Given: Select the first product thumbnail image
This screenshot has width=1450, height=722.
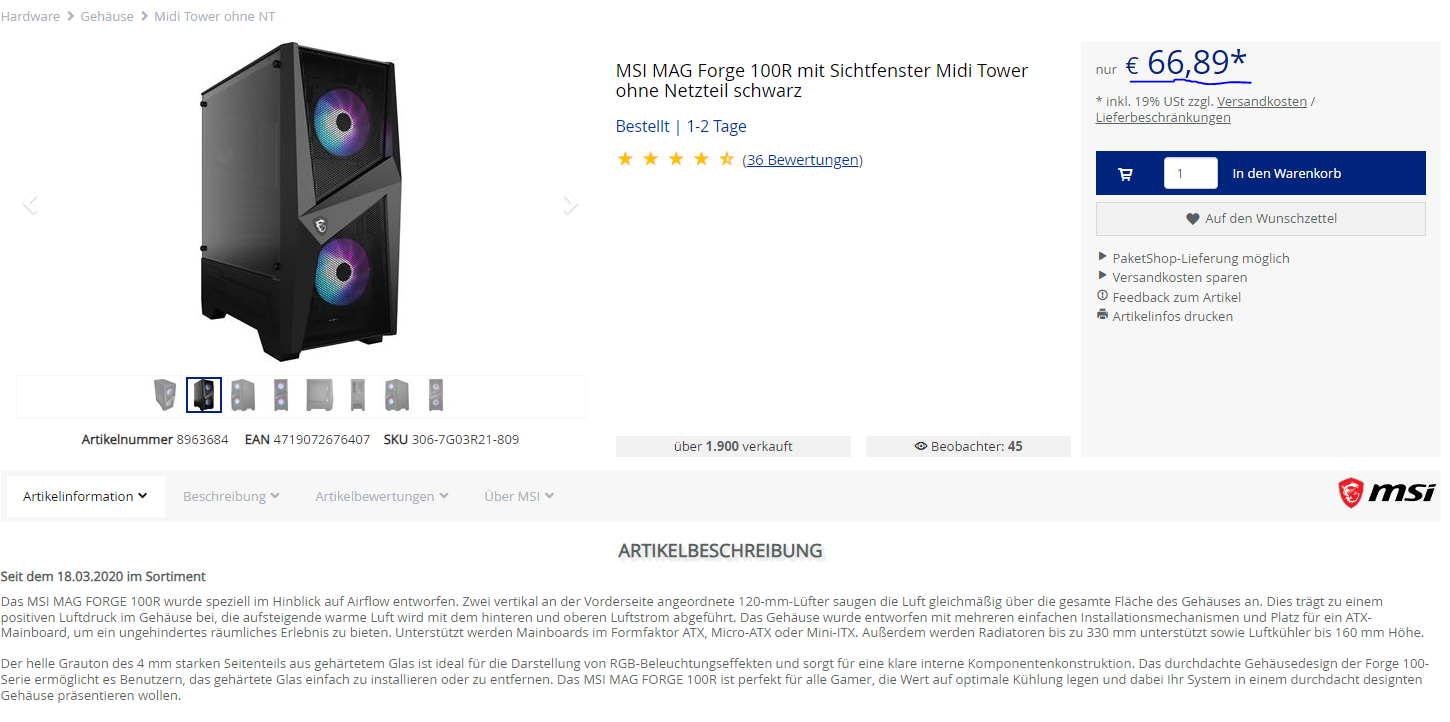Looking at the screenshot, I should tap(165, 395).
